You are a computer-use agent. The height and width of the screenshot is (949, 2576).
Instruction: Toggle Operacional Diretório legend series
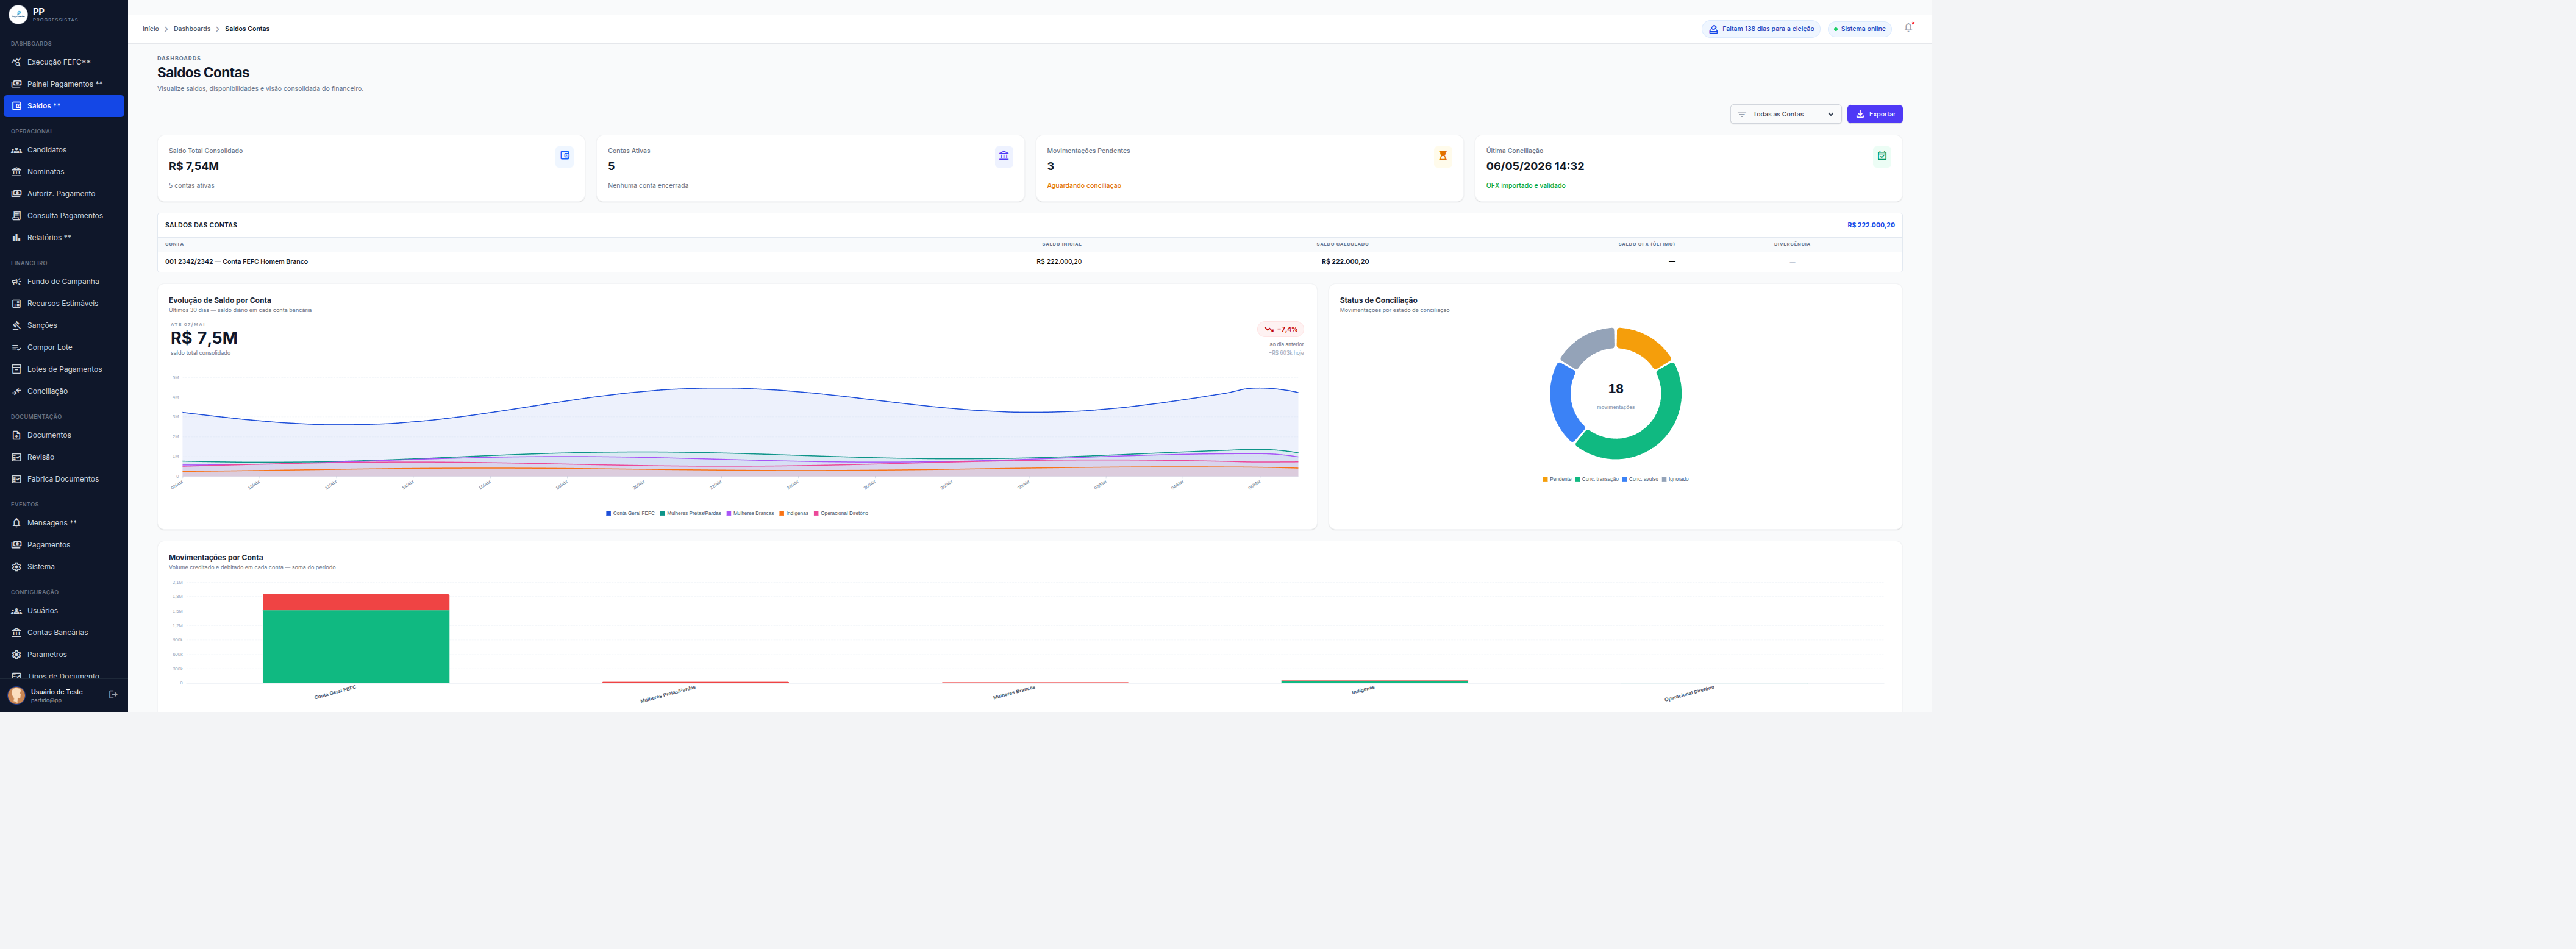coord(841,513)
